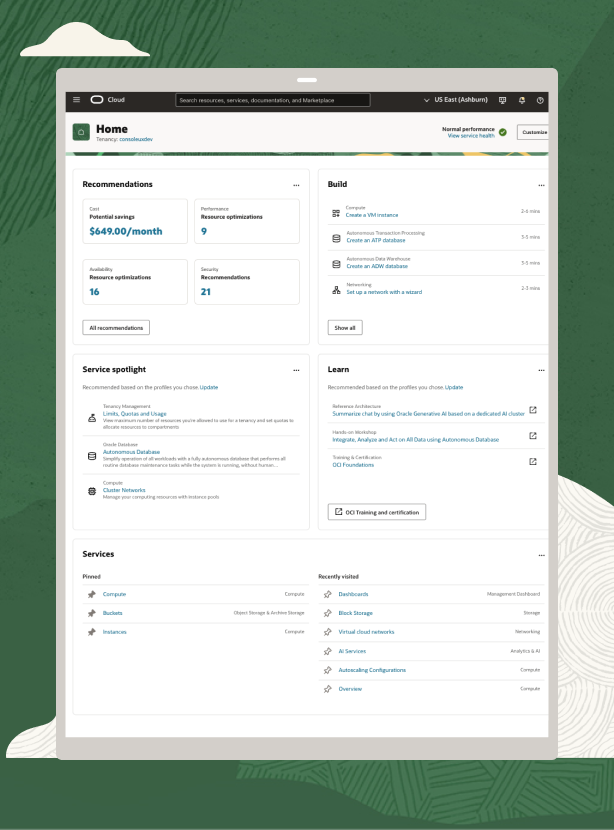This screenshot has width=614, height=830.
Task: Open Virtual cloud networks link
Action: [366, 632]
